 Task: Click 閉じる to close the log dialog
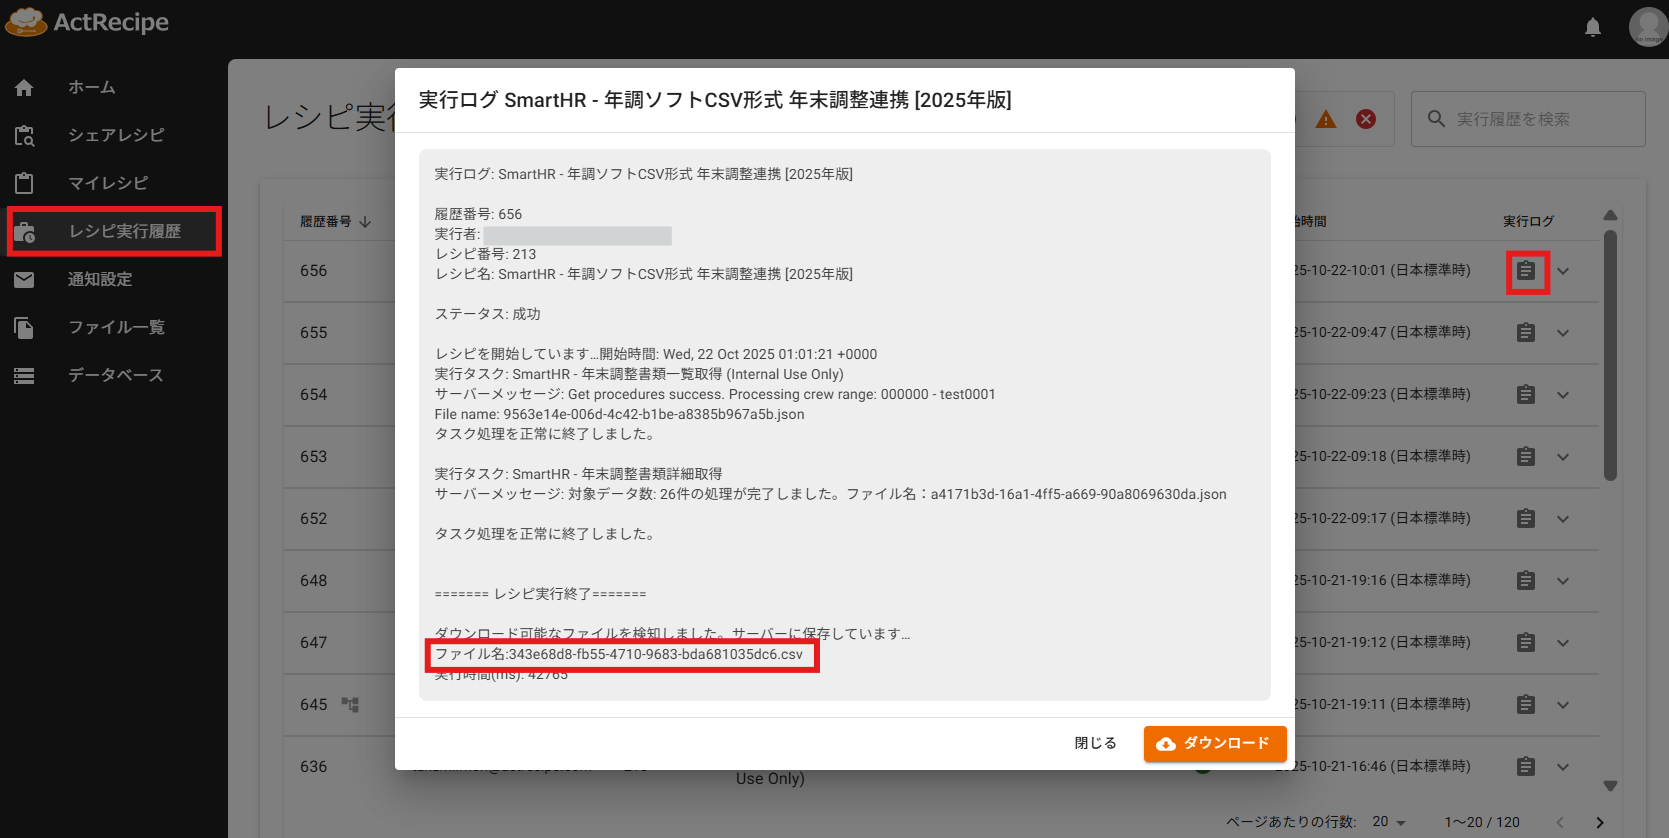(1095, 743)
